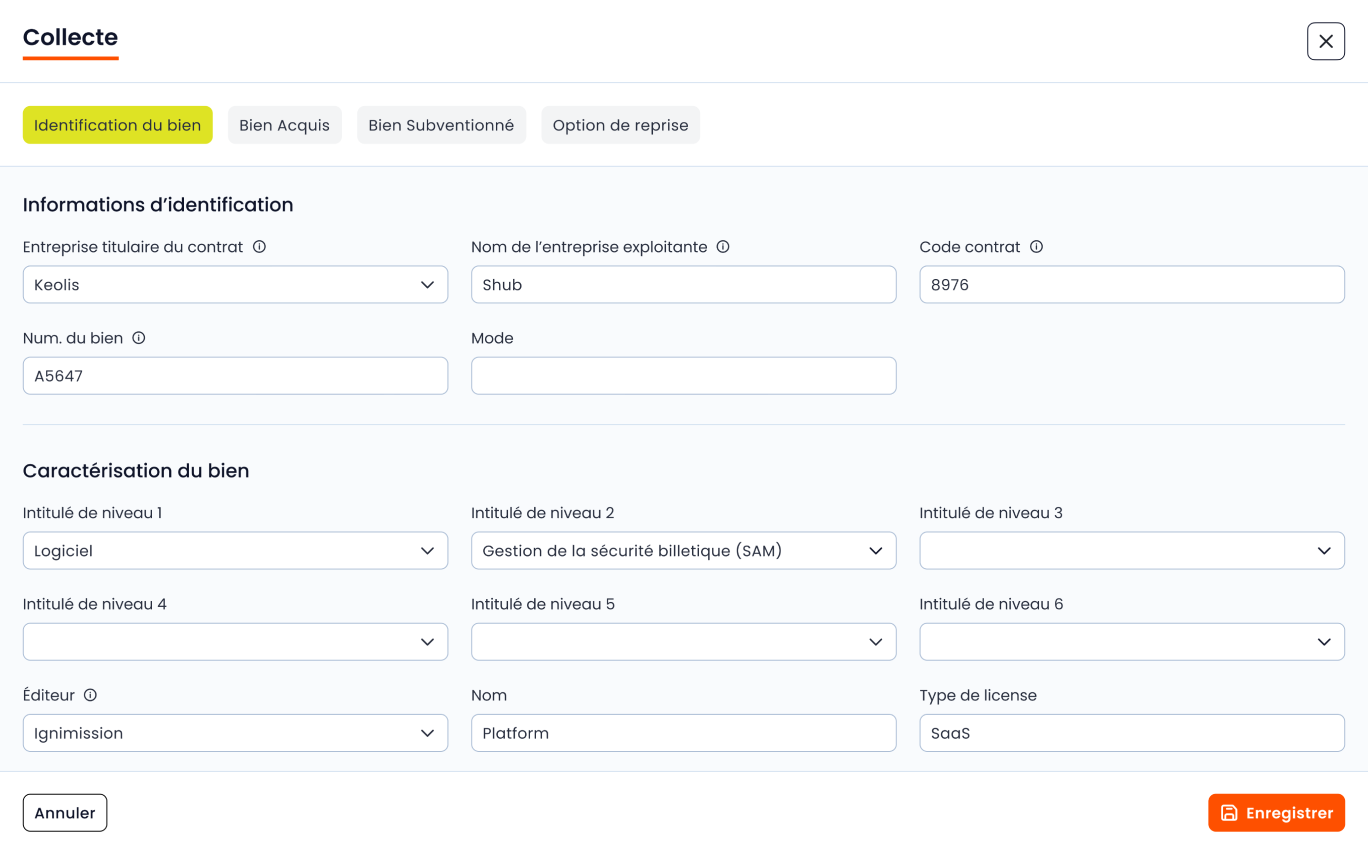
Task: Click info icon beside Num. du bien
Action: (139, 338)
